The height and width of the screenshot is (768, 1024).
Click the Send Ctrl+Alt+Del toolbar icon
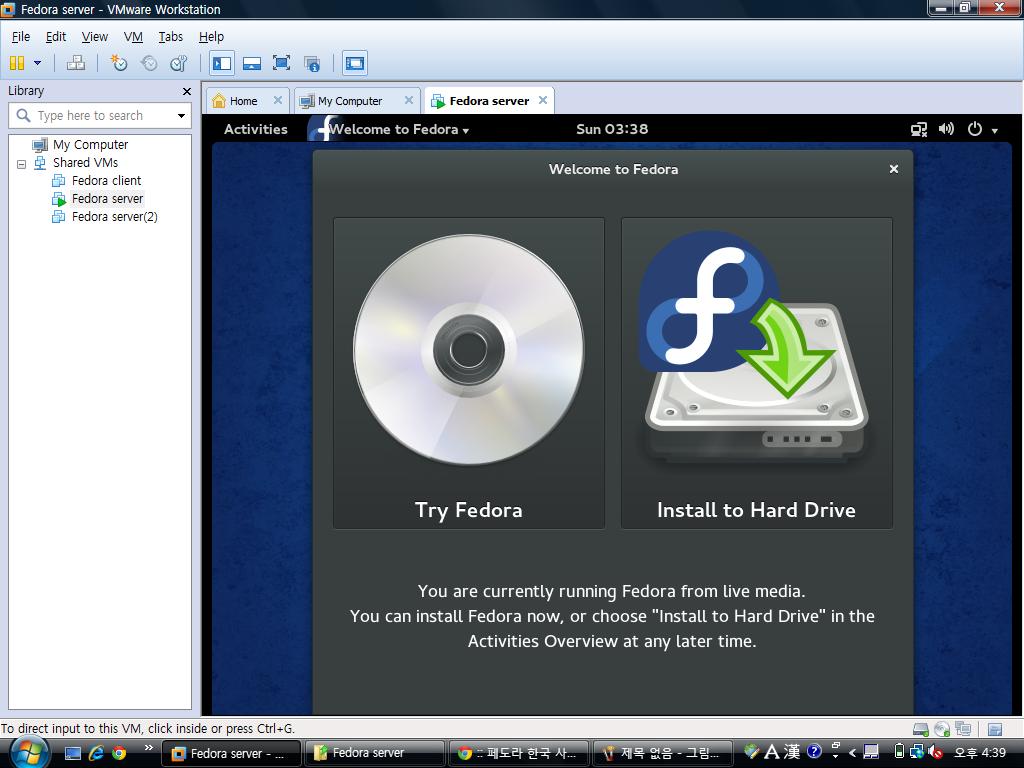click(x=76, y=63)
